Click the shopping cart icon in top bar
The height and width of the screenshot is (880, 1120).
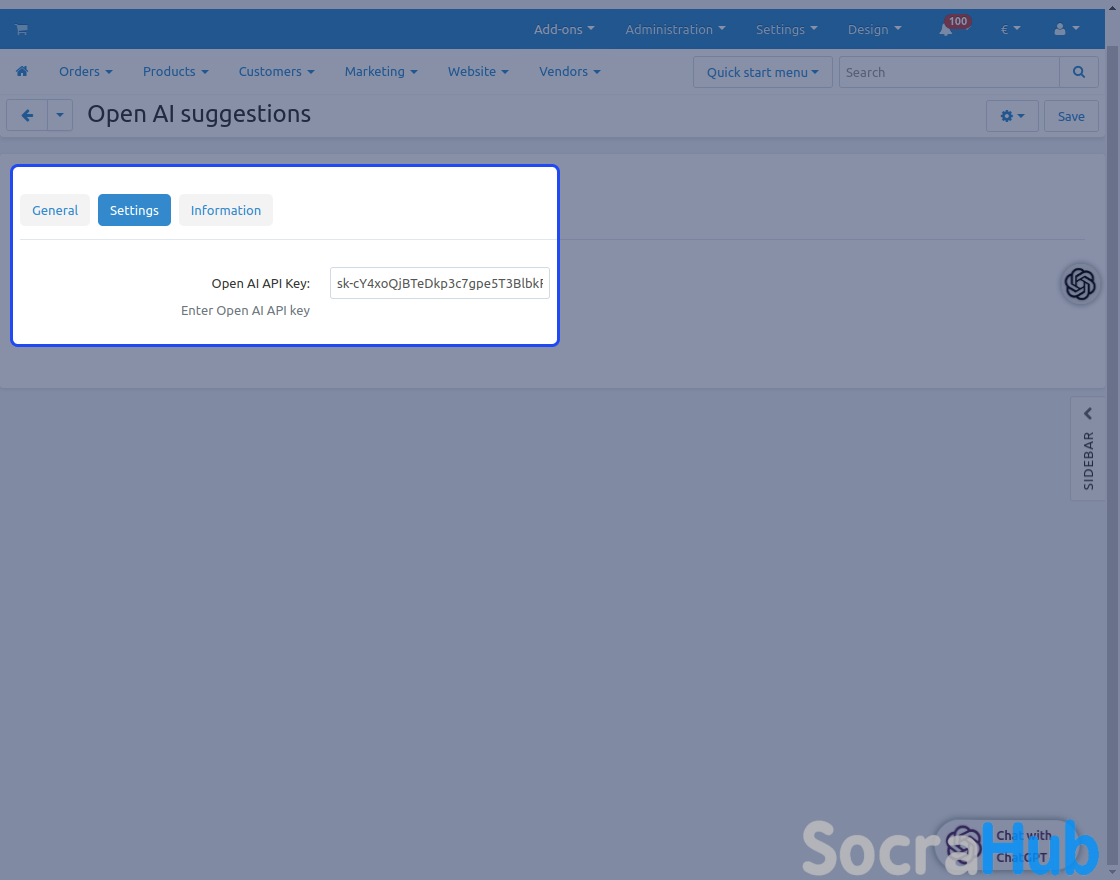[21, 30]
